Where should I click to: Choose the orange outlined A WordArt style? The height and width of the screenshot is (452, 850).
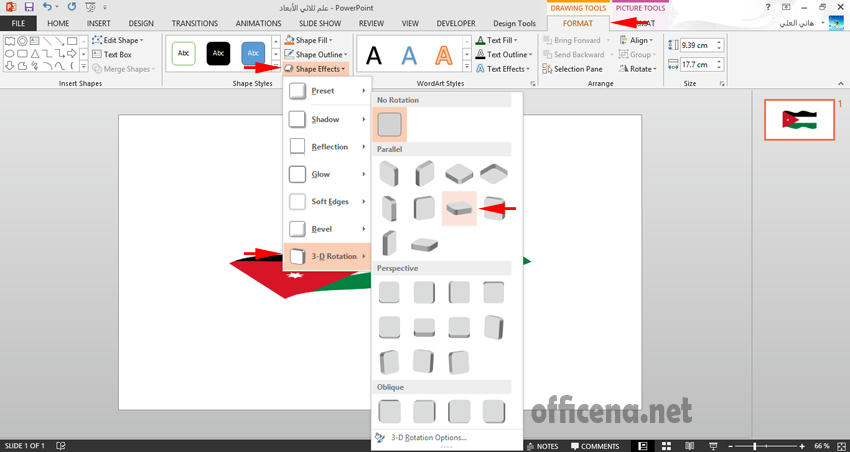443,55
